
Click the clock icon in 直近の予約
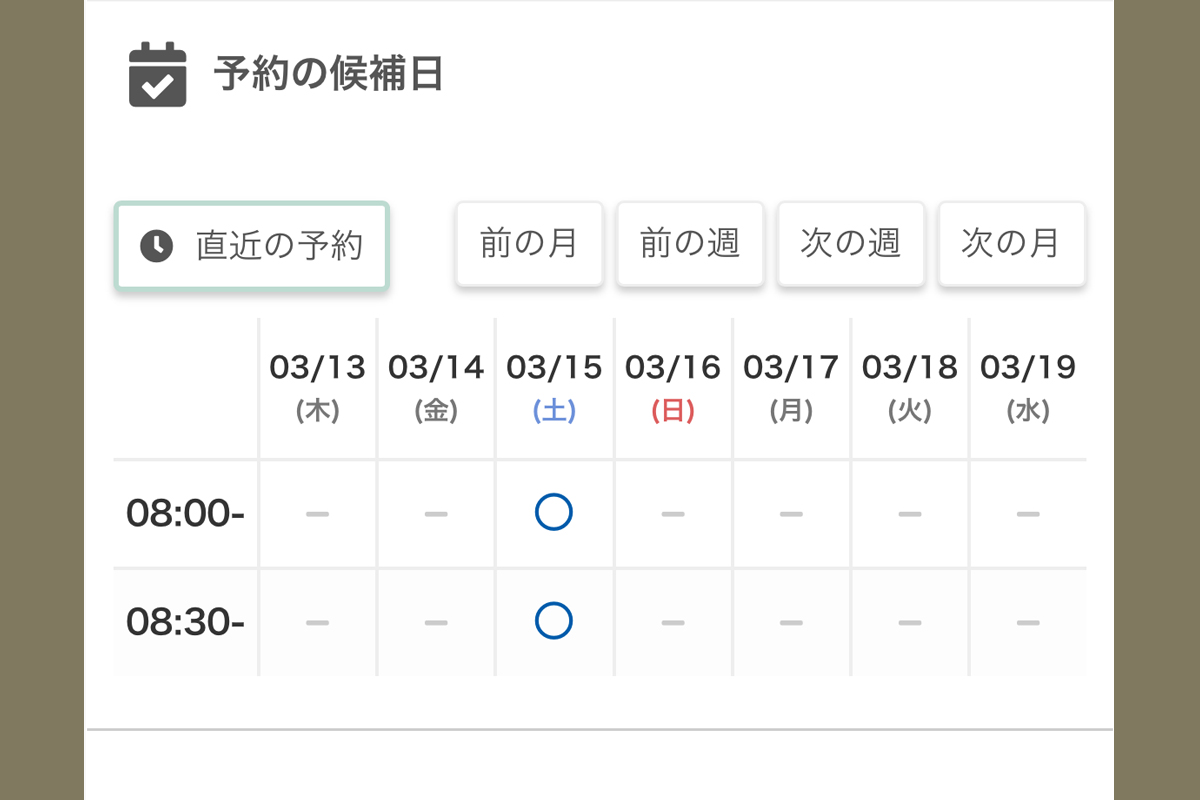pos(156,246)
